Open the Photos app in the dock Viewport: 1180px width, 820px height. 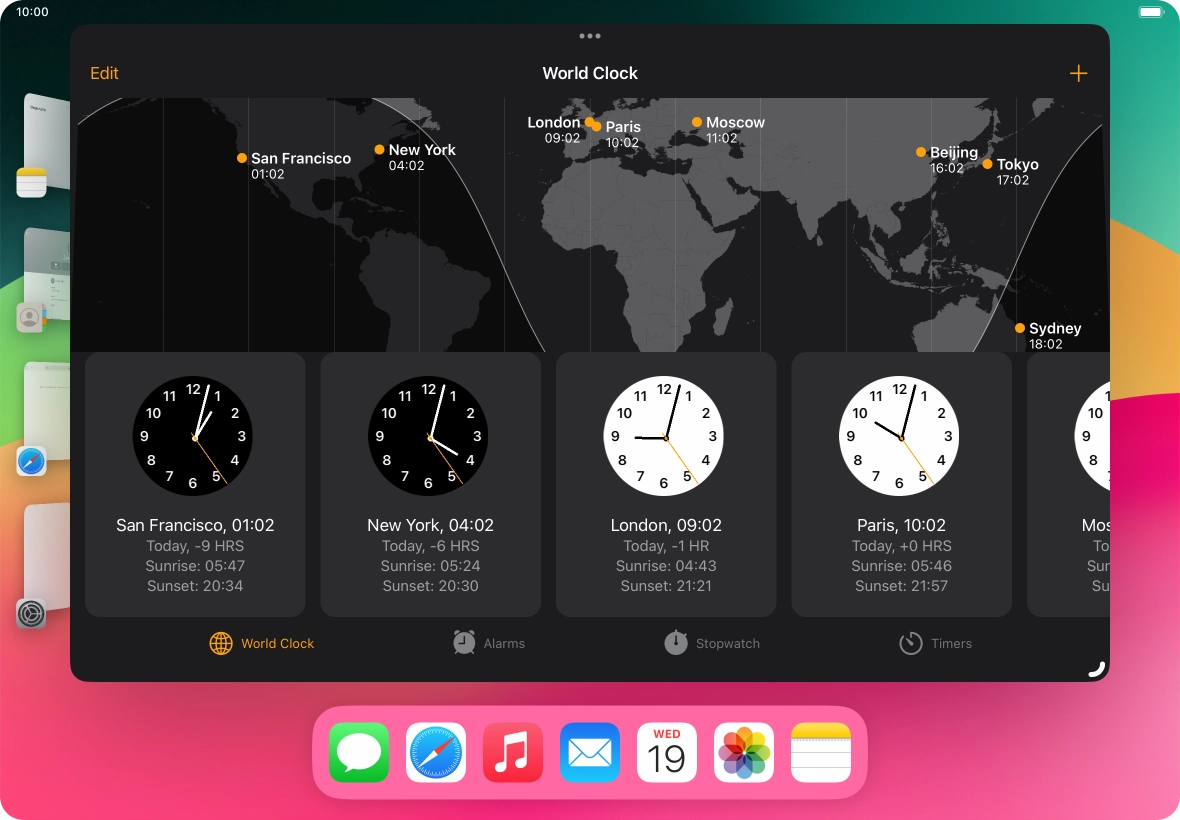(744, 753)
